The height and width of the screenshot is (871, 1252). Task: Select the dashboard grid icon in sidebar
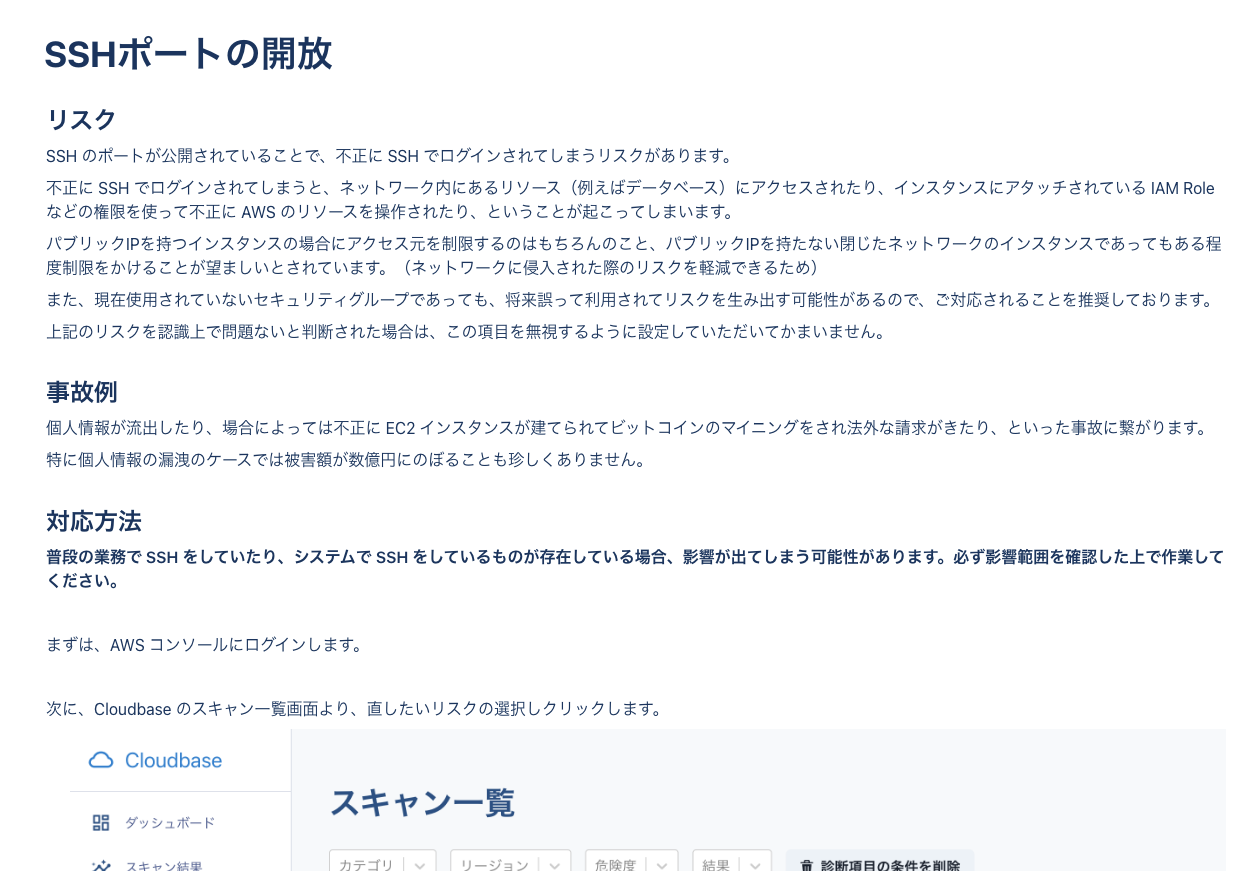tap(100, 822)
